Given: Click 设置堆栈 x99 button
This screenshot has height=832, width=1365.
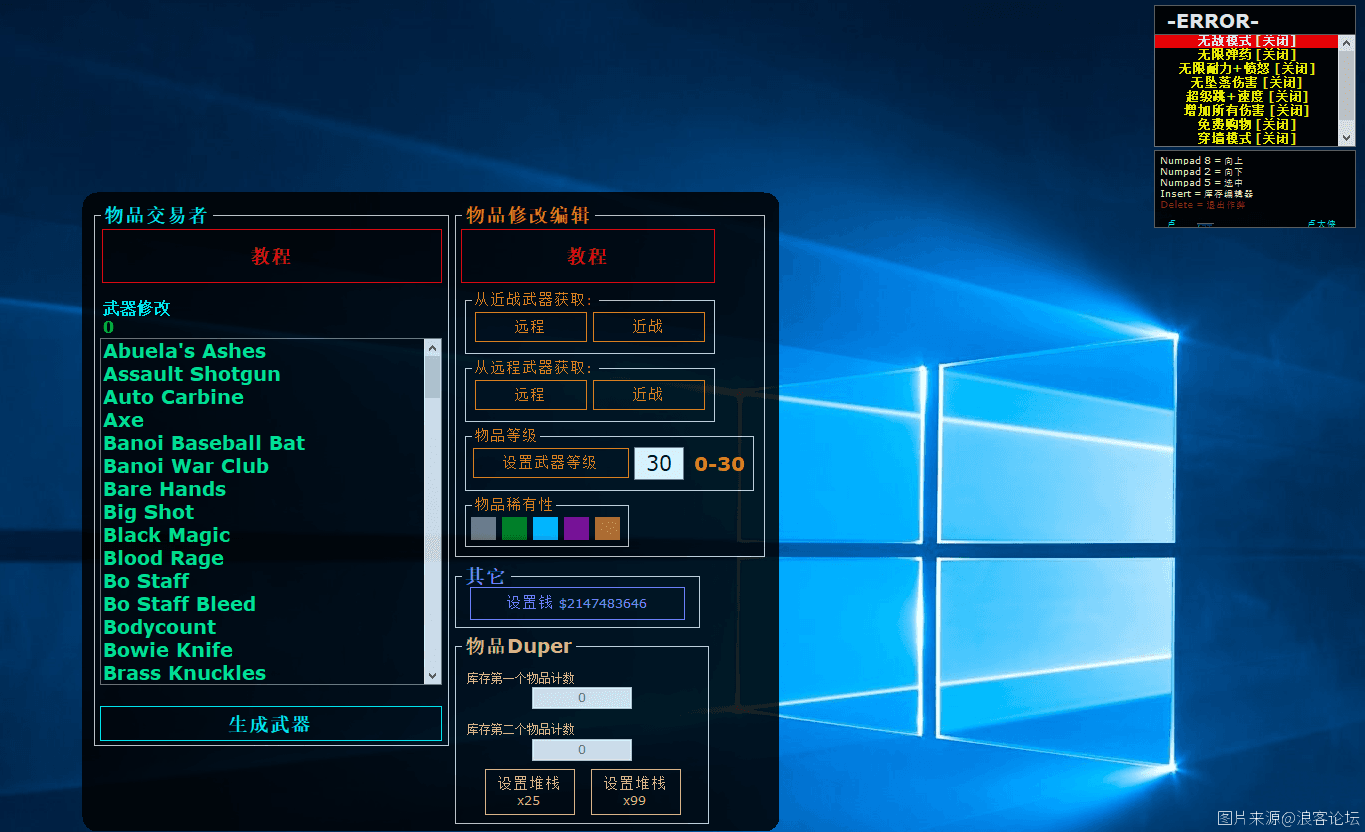Looking at the screenshot, I should pos(635,791).
